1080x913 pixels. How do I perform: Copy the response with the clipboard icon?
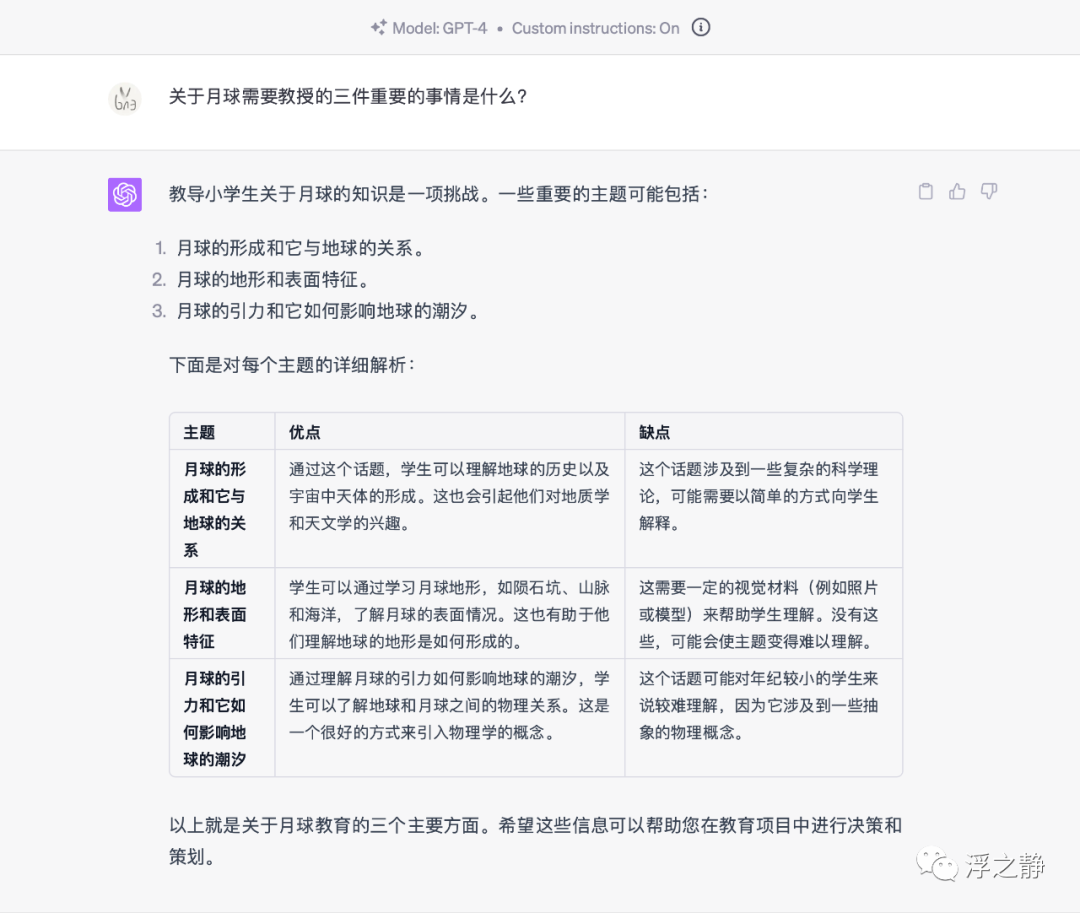click(x=926, y=192)
